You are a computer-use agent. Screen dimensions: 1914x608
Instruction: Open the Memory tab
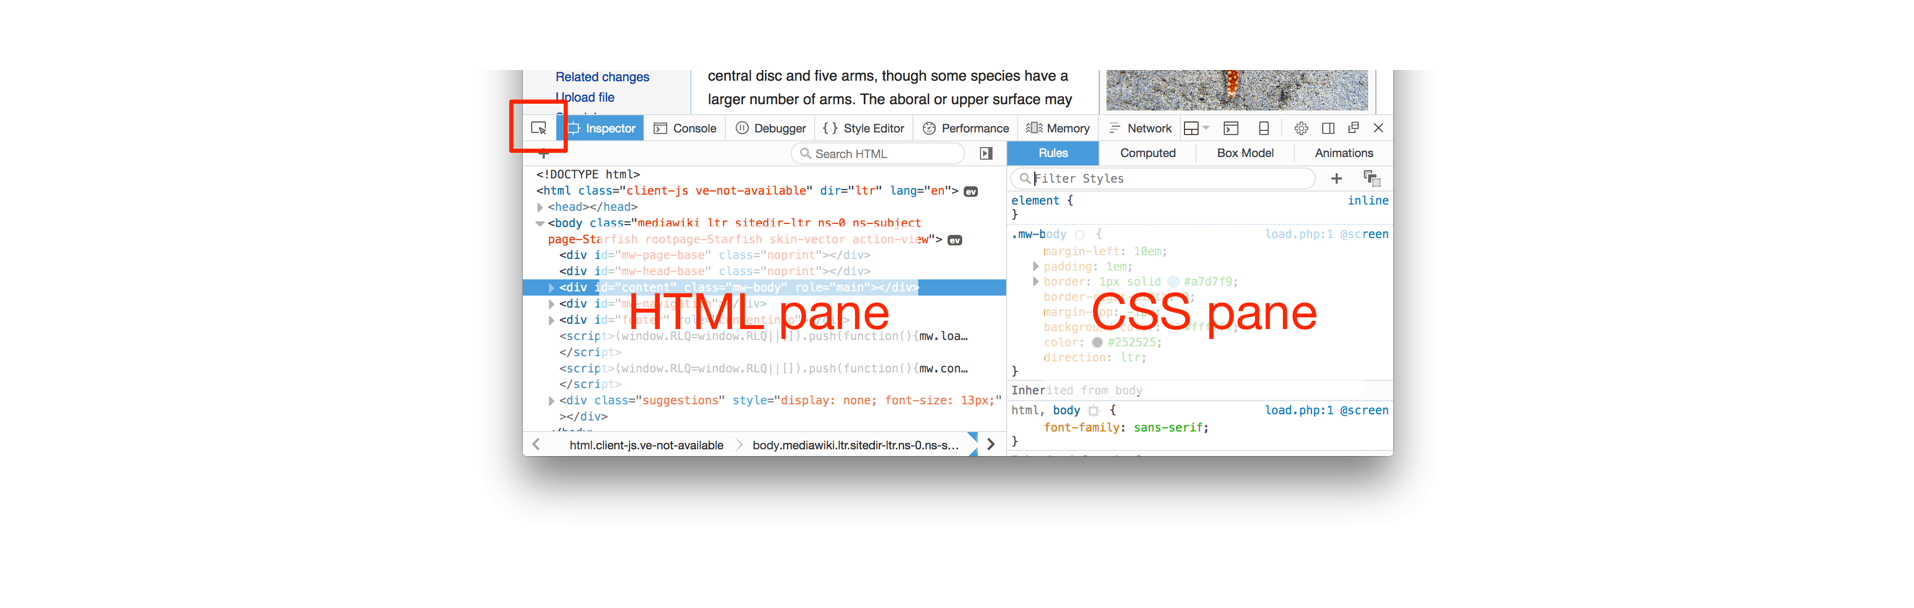1058,128
